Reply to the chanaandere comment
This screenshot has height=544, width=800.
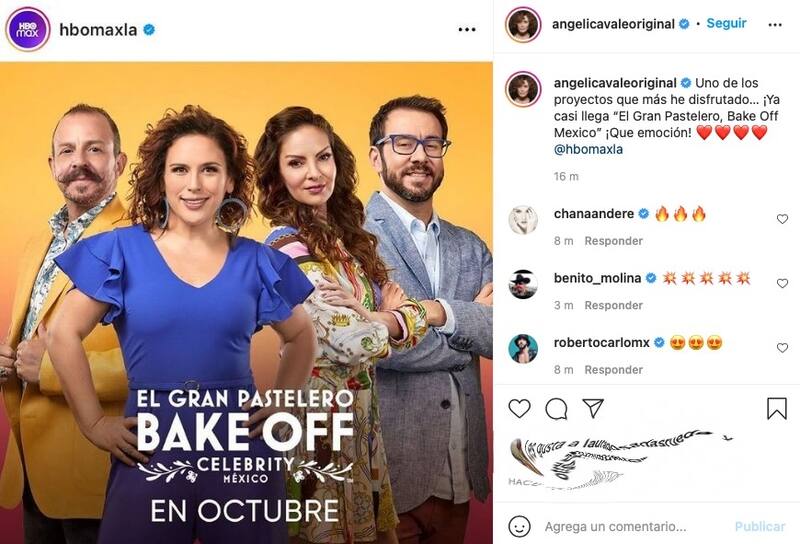(613, 241)
